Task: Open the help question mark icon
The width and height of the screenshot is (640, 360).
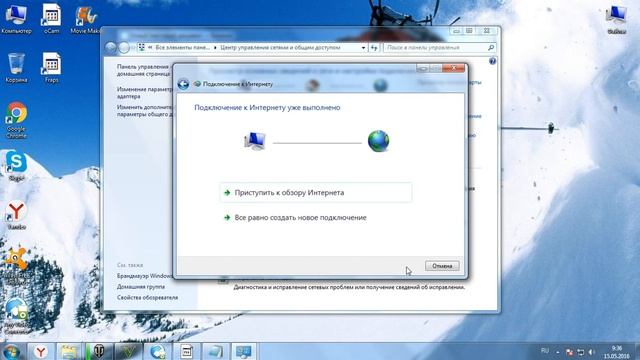Action: click(x=492, y=61)
